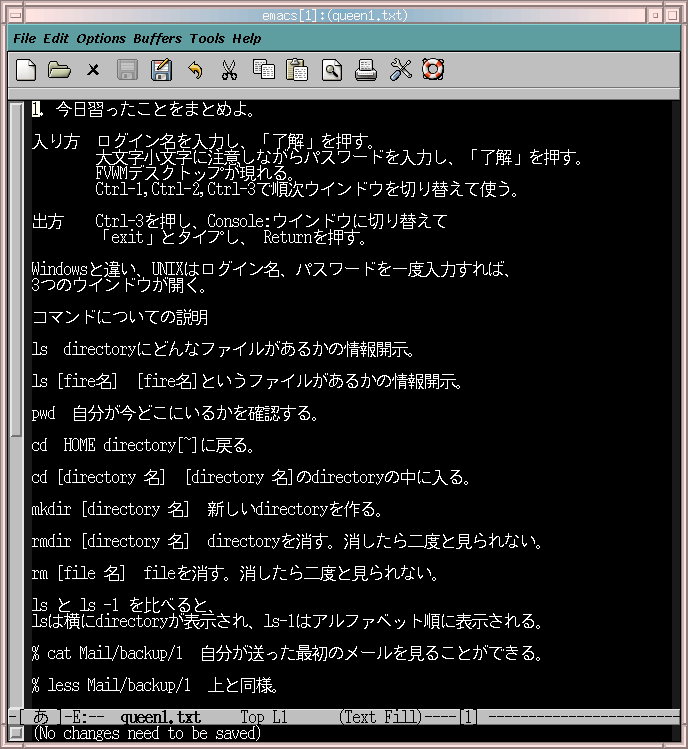
Task: Click the Search magnifier icon
Action: click(x=332, y=70)
